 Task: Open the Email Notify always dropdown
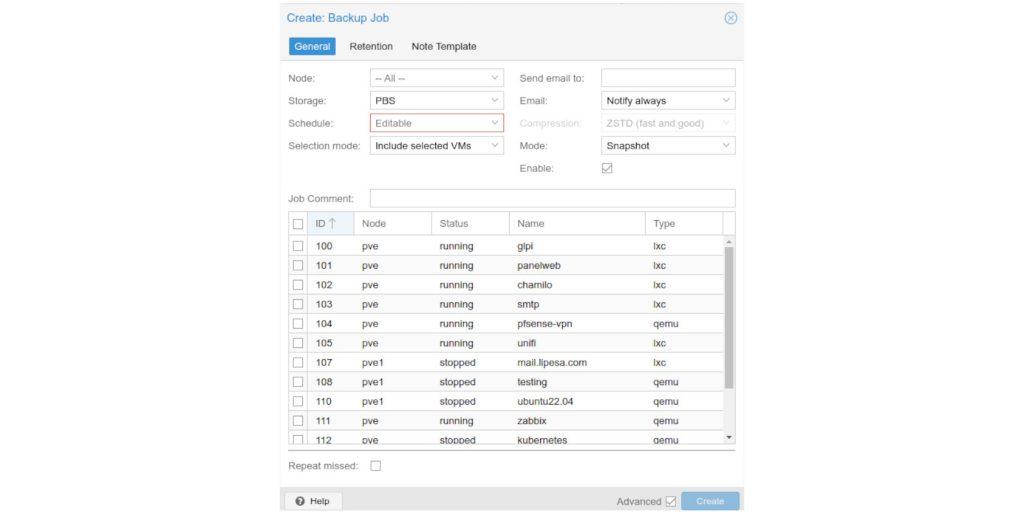point(667,101)
